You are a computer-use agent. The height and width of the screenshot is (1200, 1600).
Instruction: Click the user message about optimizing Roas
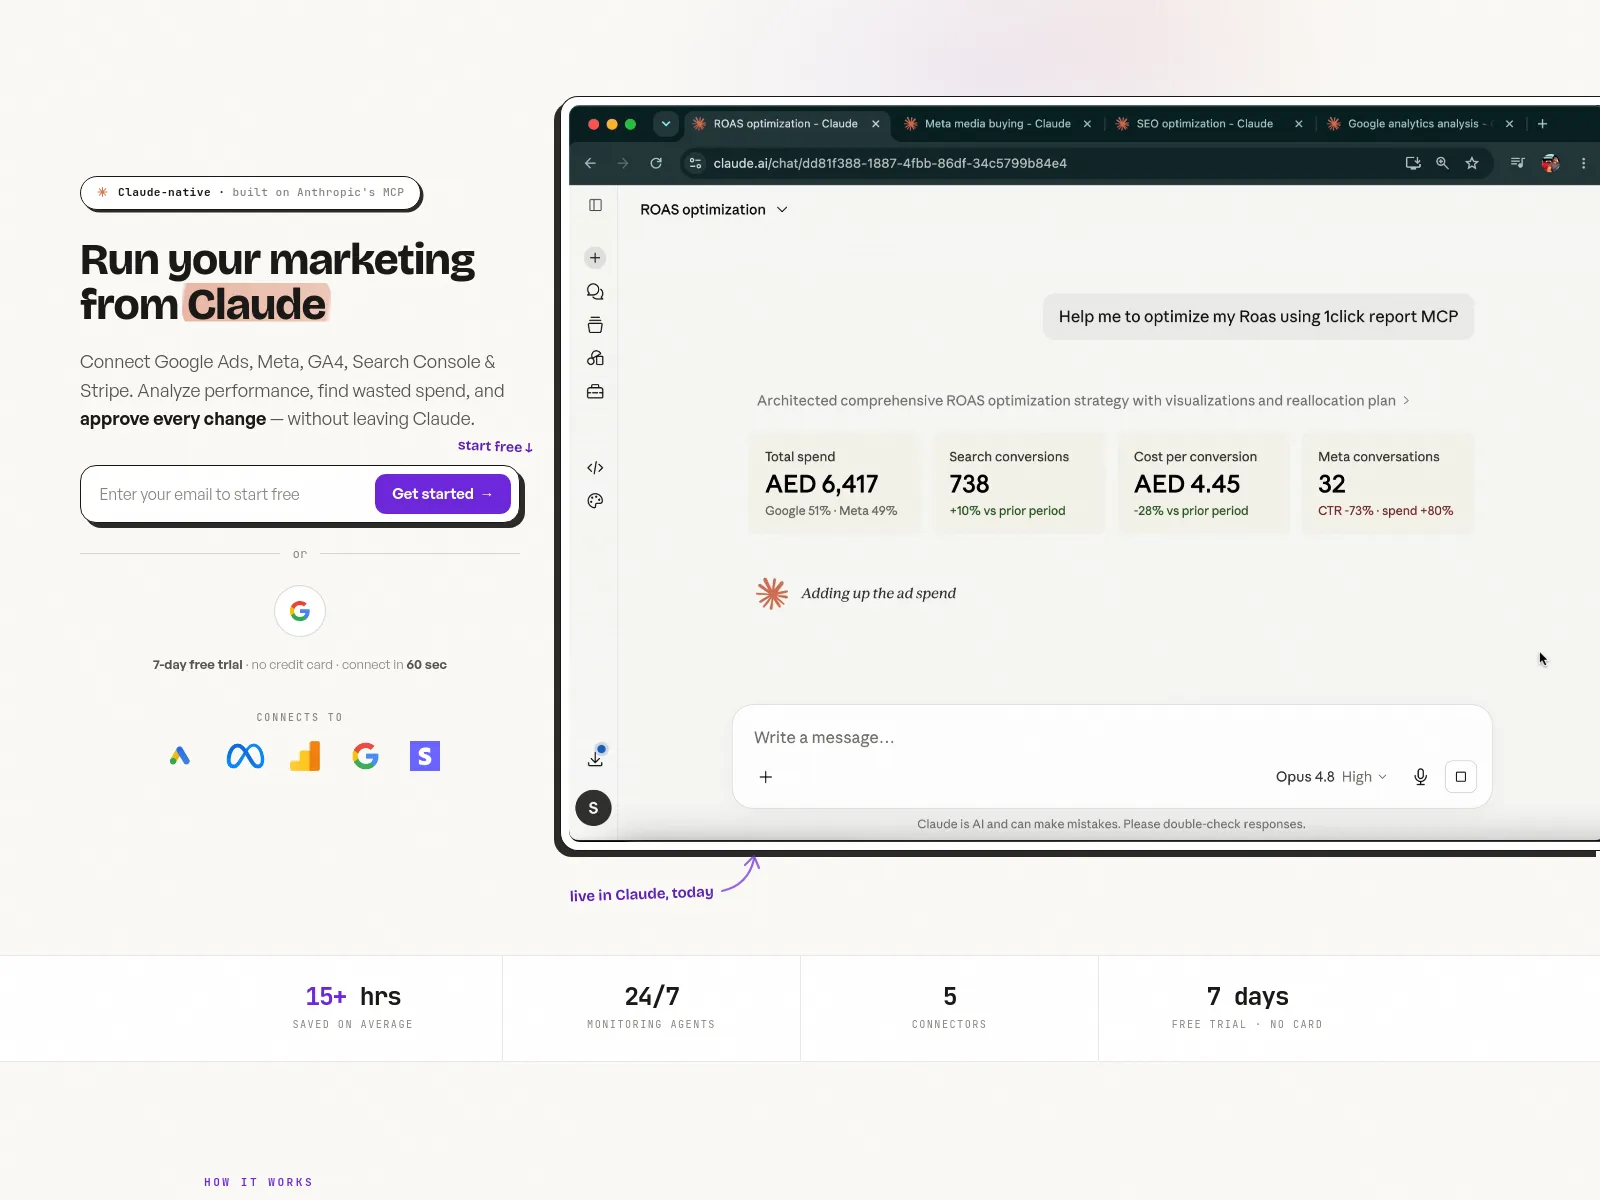pyautogui.click(x=1258, y=317)
